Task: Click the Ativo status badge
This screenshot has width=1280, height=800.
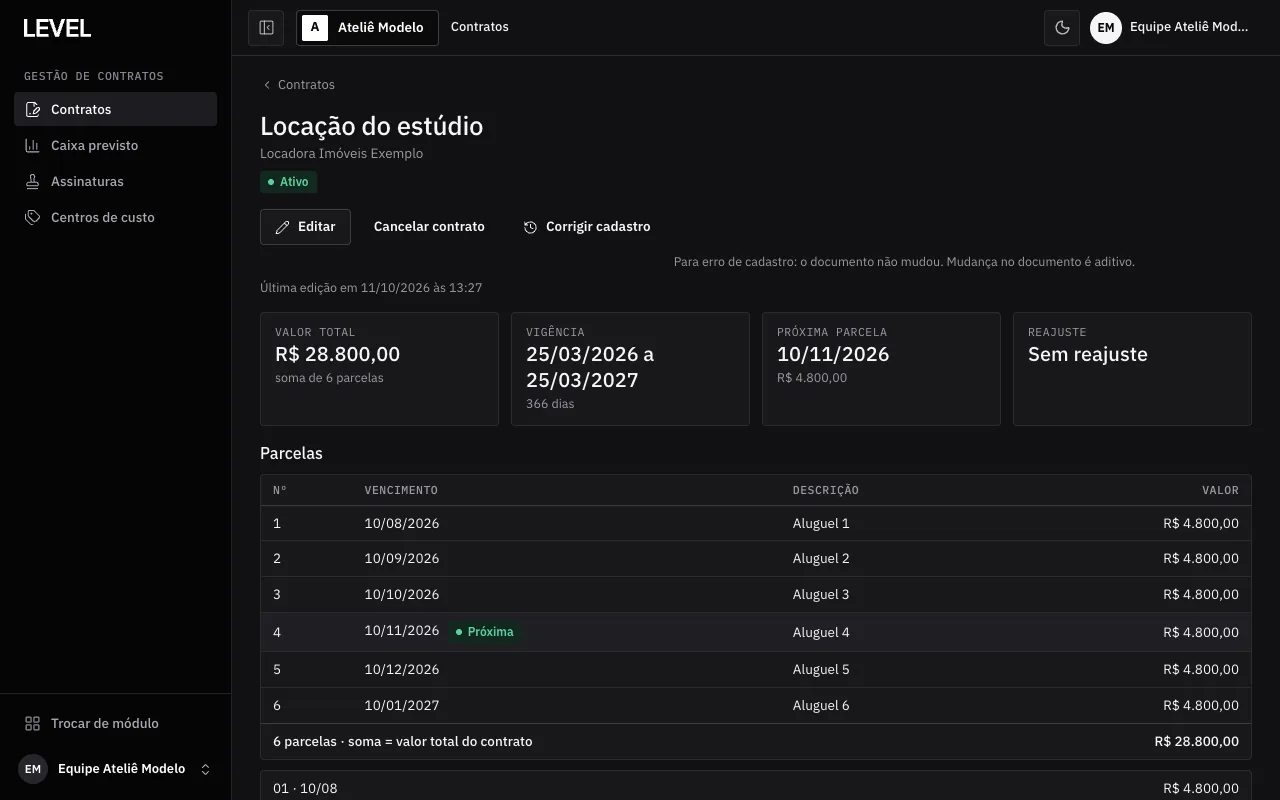Action: click(x=289, y=182)
